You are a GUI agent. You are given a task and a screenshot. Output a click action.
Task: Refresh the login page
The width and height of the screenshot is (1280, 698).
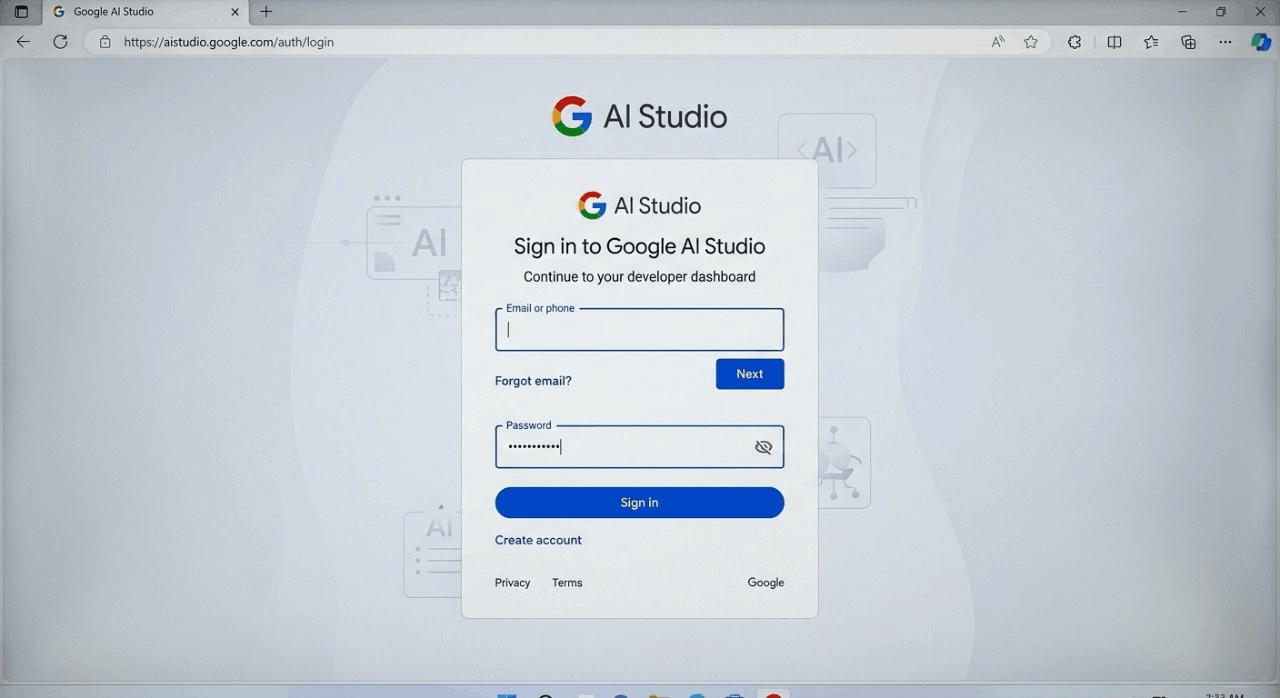click(60, 42)
